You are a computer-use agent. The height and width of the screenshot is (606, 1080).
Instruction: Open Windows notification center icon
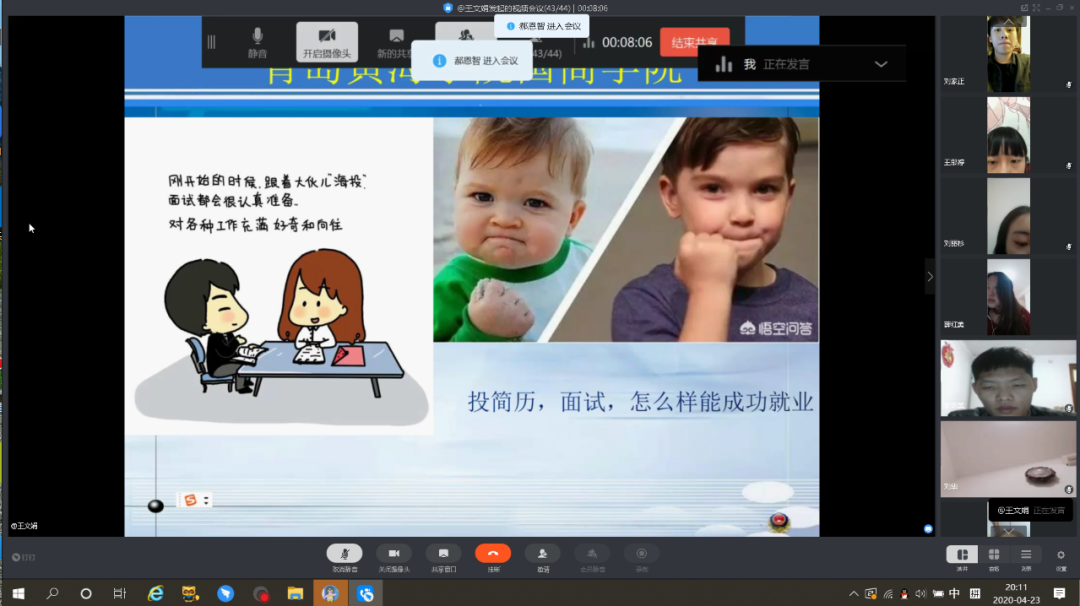pyautogui.click(x=1060, y=594)
